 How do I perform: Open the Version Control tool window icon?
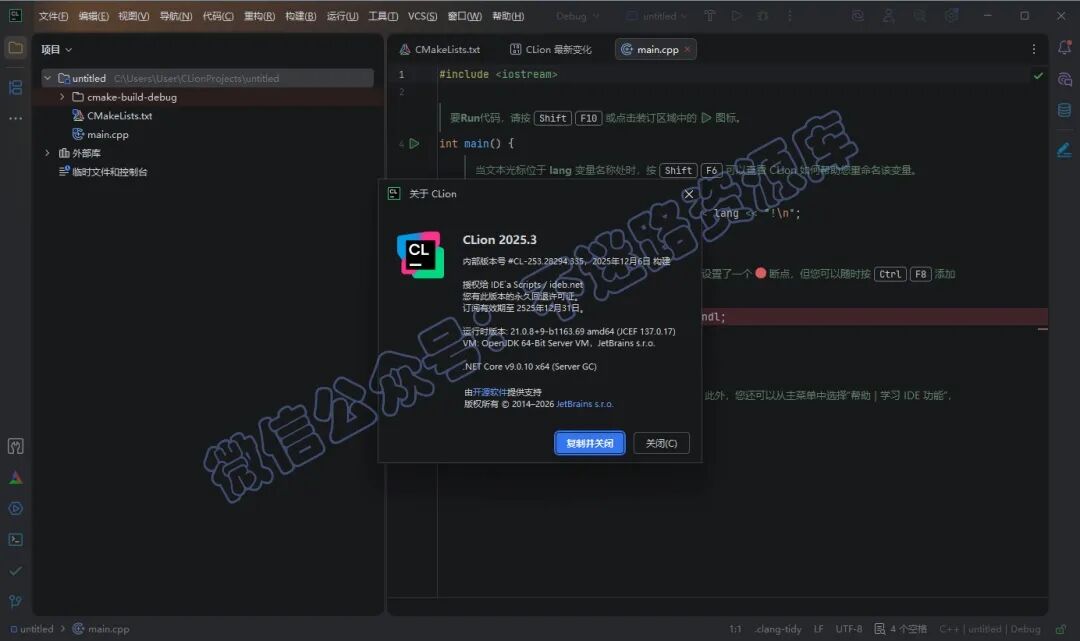click(x=15, y=446)
